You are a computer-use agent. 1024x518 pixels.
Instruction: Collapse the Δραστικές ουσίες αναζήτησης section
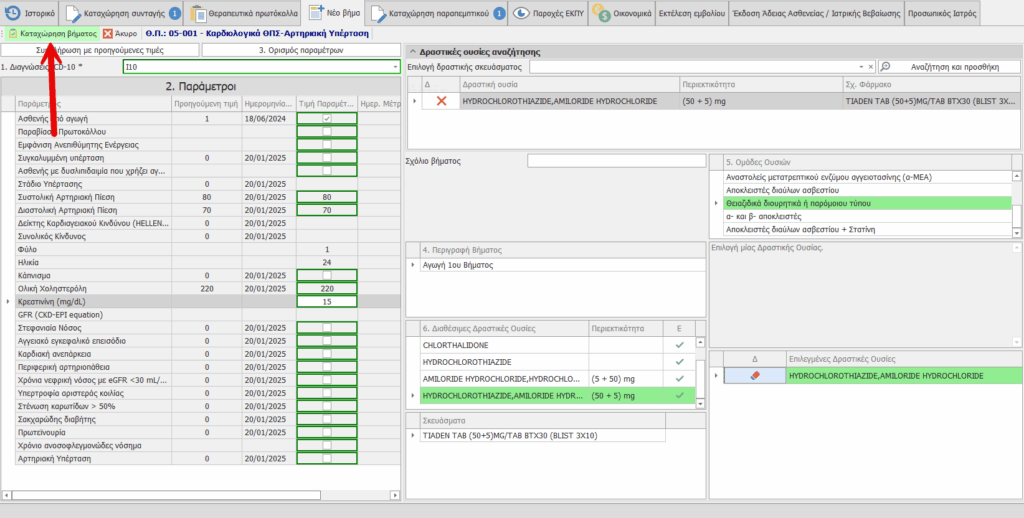click(413, 50)
